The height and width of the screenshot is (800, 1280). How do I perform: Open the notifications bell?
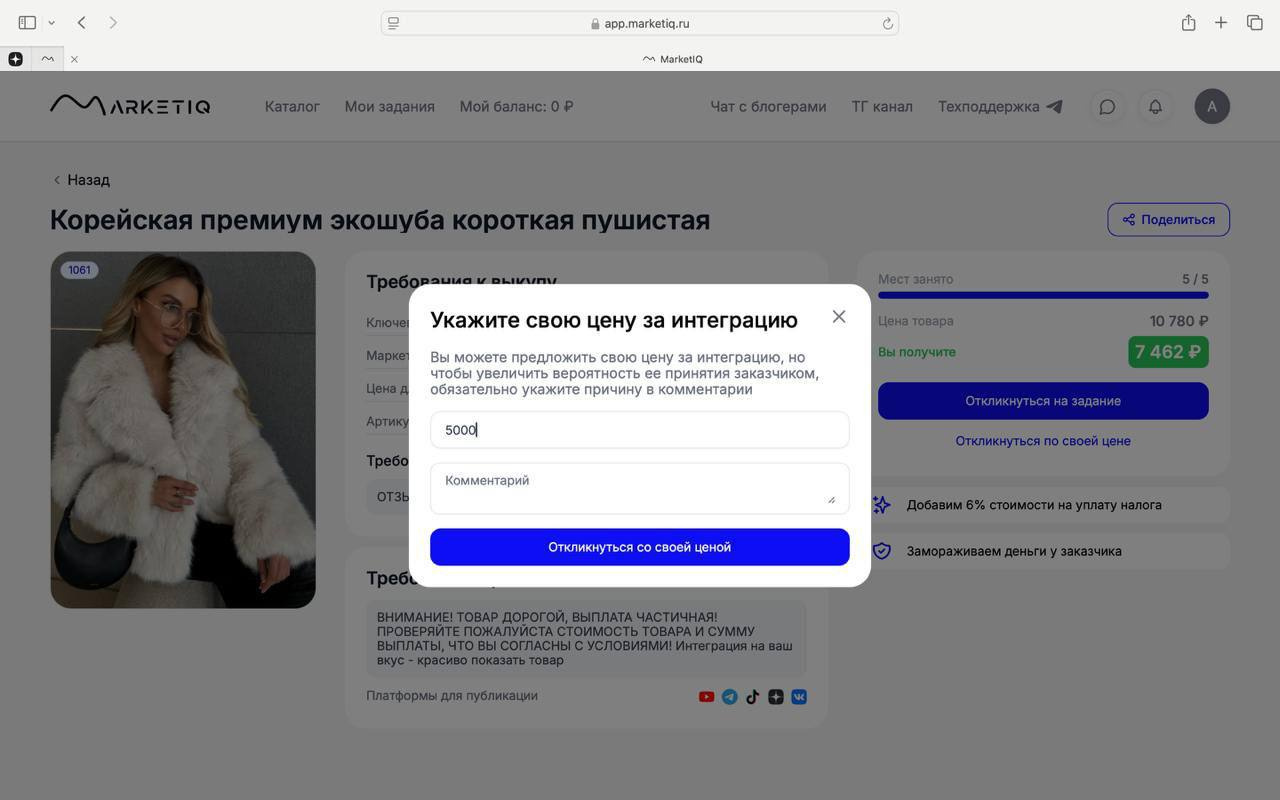coord(1155,106)
